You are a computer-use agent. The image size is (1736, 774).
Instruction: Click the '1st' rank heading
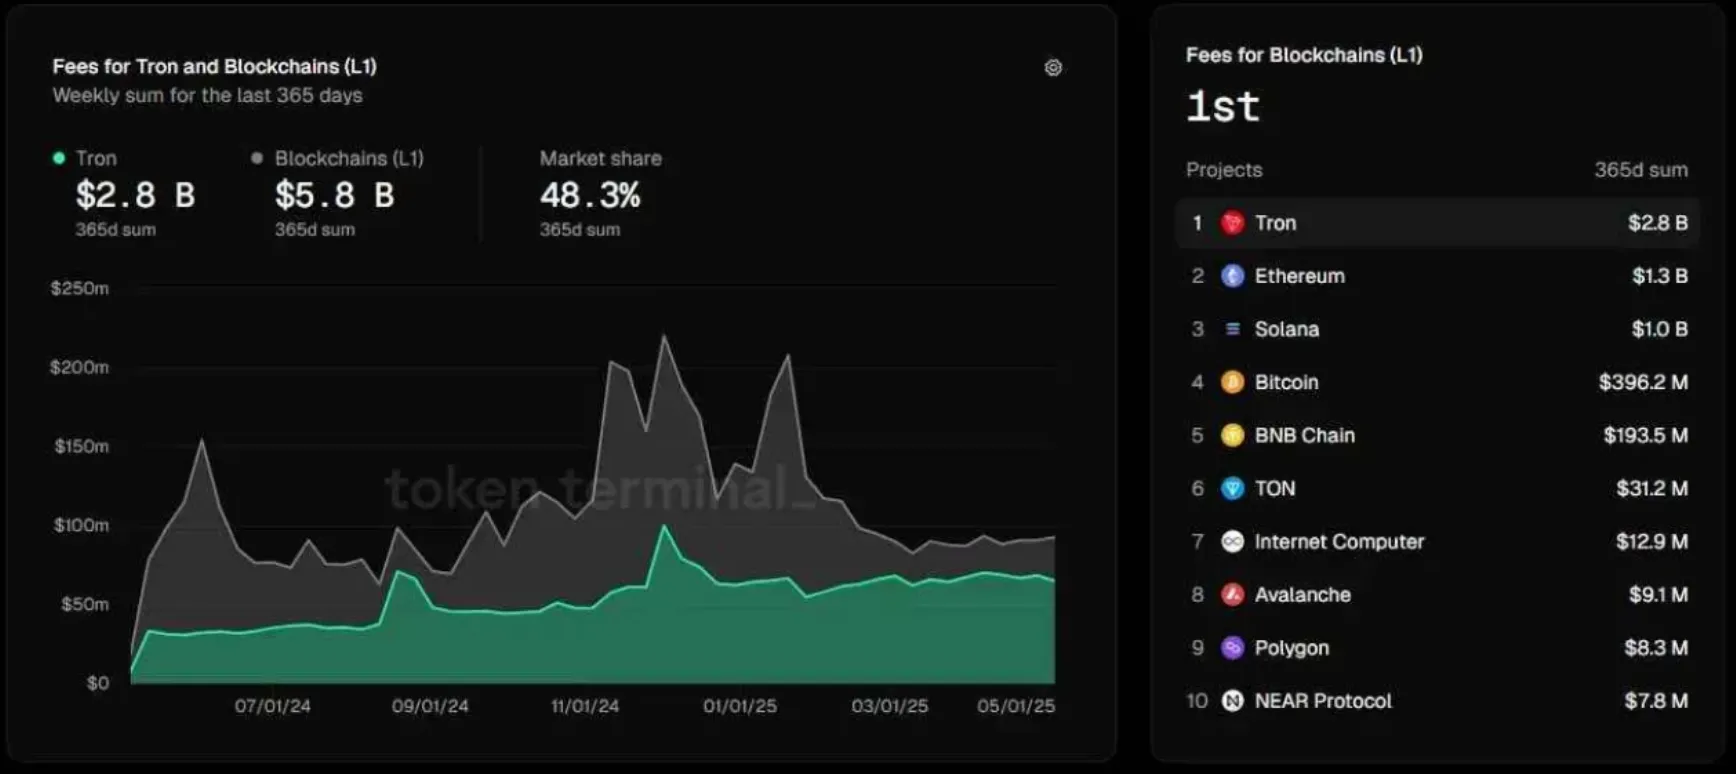tap(1223, 106)
